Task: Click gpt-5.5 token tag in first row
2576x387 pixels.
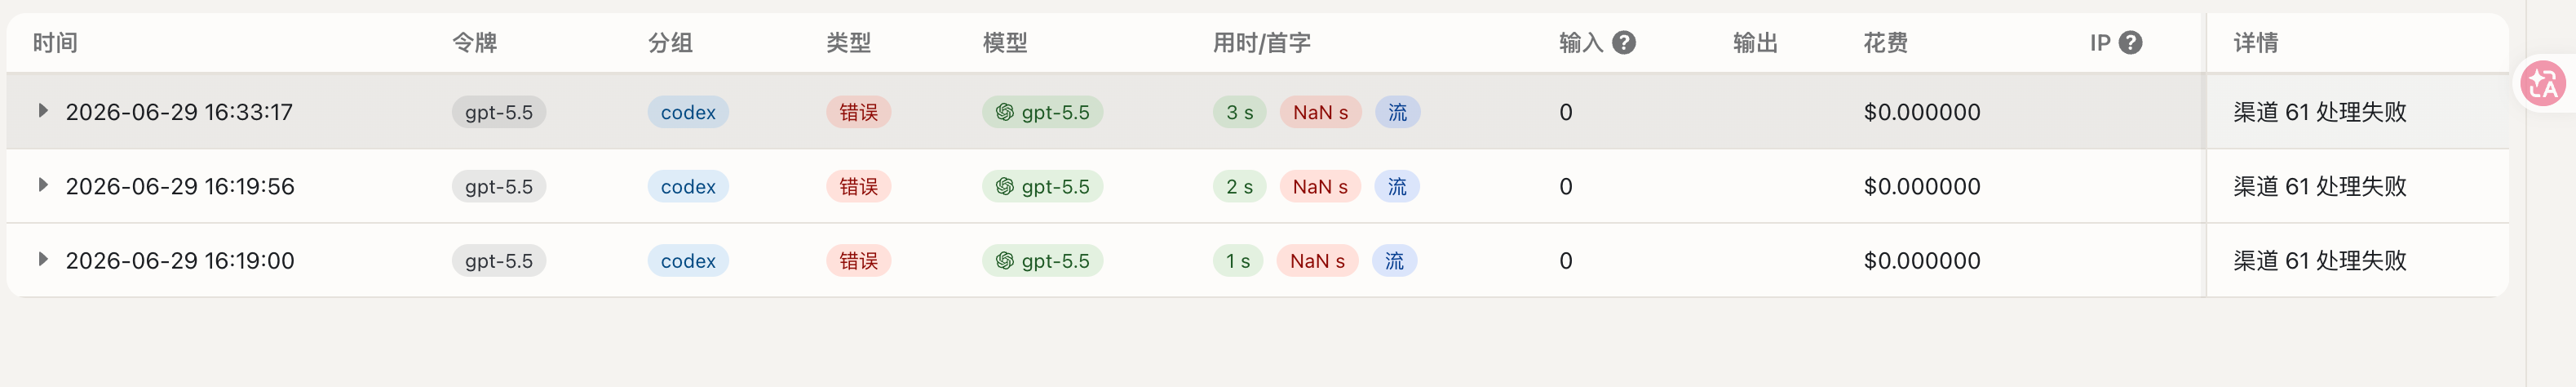Action: pyautogui.click(x=498, y=112)
